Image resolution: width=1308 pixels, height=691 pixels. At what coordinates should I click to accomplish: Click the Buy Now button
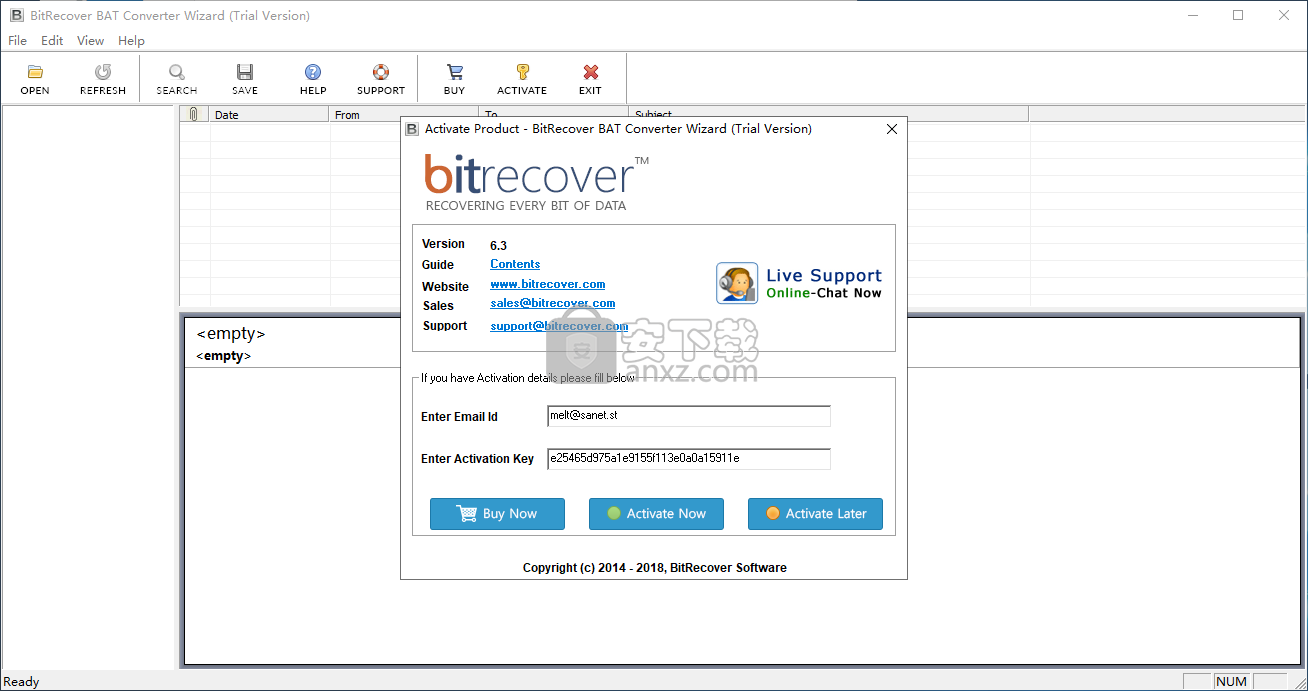[497, 514]
